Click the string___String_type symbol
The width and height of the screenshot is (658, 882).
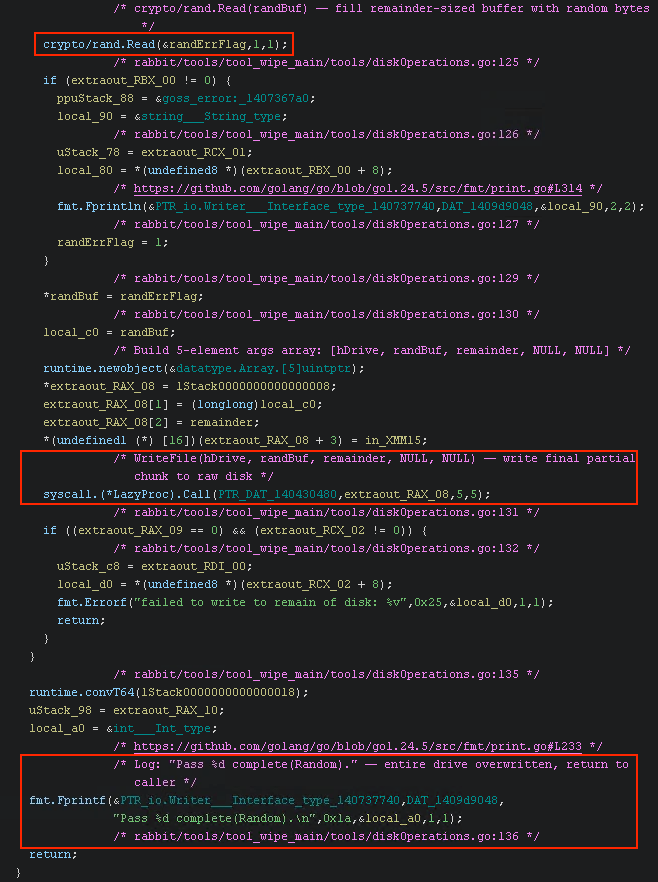[x=211, y=116]
